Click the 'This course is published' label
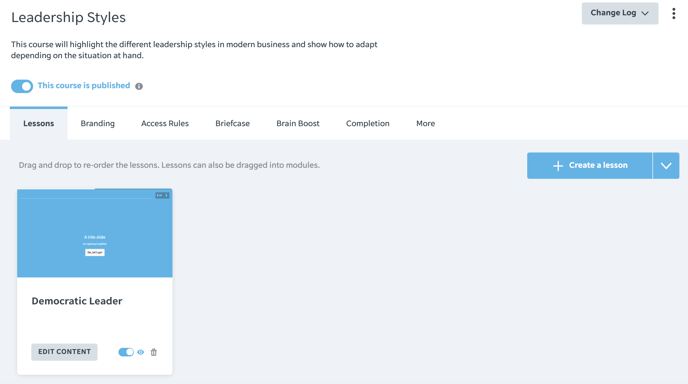The width and height of the screenshot is (688, 384). click(x=84, y=86)
